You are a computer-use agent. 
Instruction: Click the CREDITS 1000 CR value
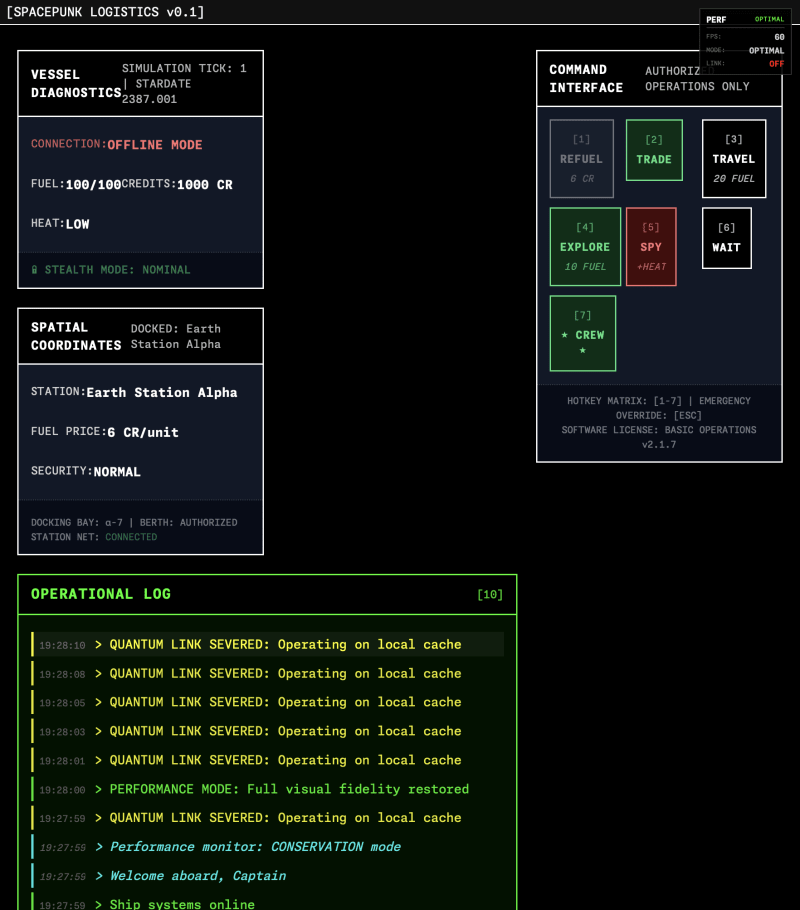(x=204, y=185)
